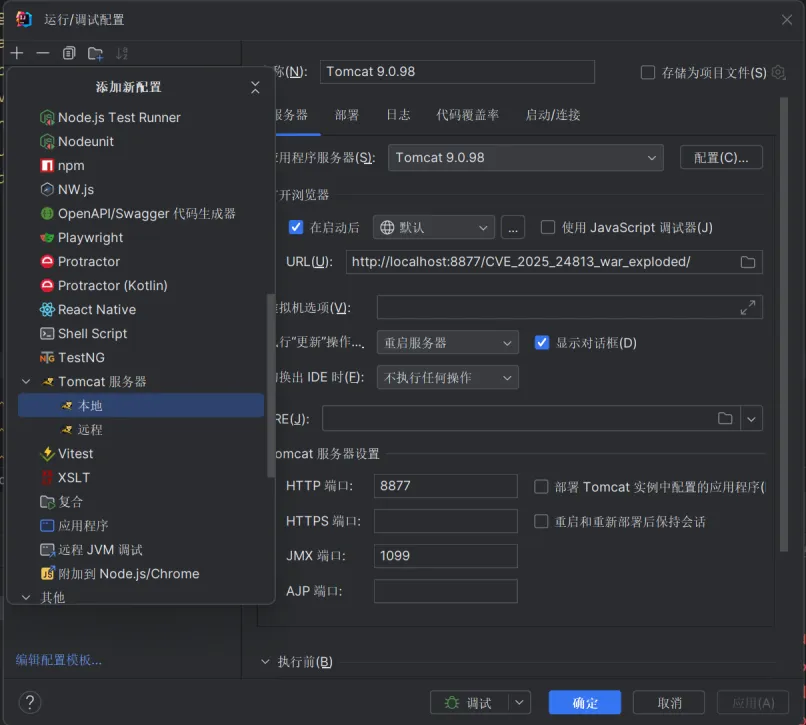This screenshot has height=725, width=806.
Task: Choose NW.js configuration type
Action: pos(141,189)
